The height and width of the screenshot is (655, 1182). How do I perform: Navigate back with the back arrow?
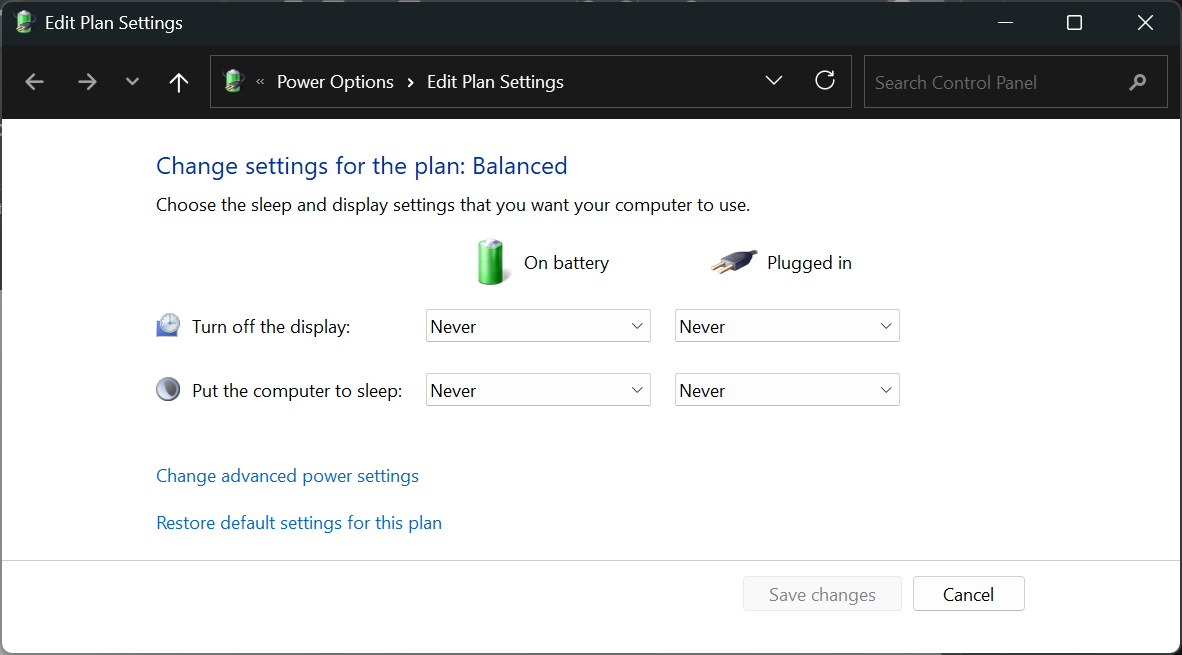[x=34, y=81]
